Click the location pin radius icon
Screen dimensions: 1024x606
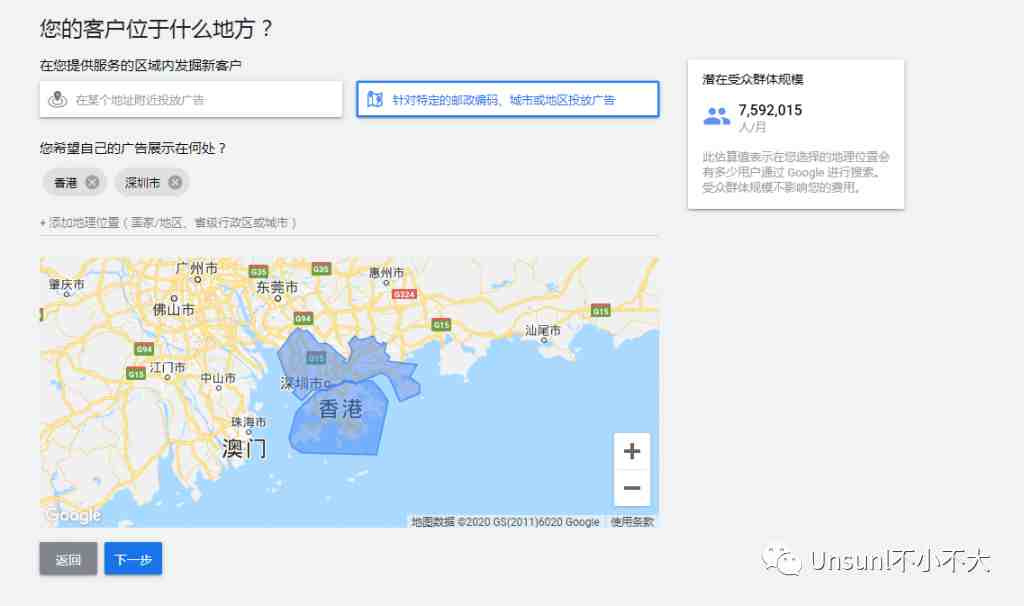[57, 100]
